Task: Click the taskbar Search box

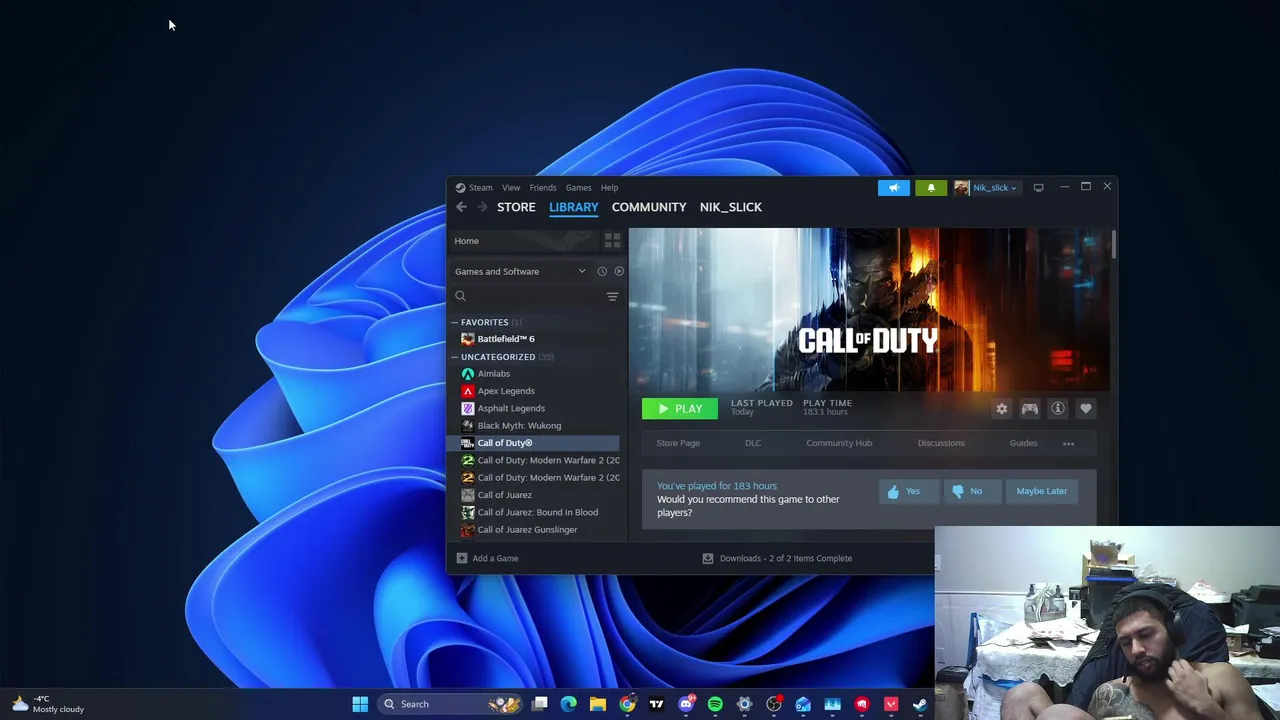Action: (x=451, y=704)
